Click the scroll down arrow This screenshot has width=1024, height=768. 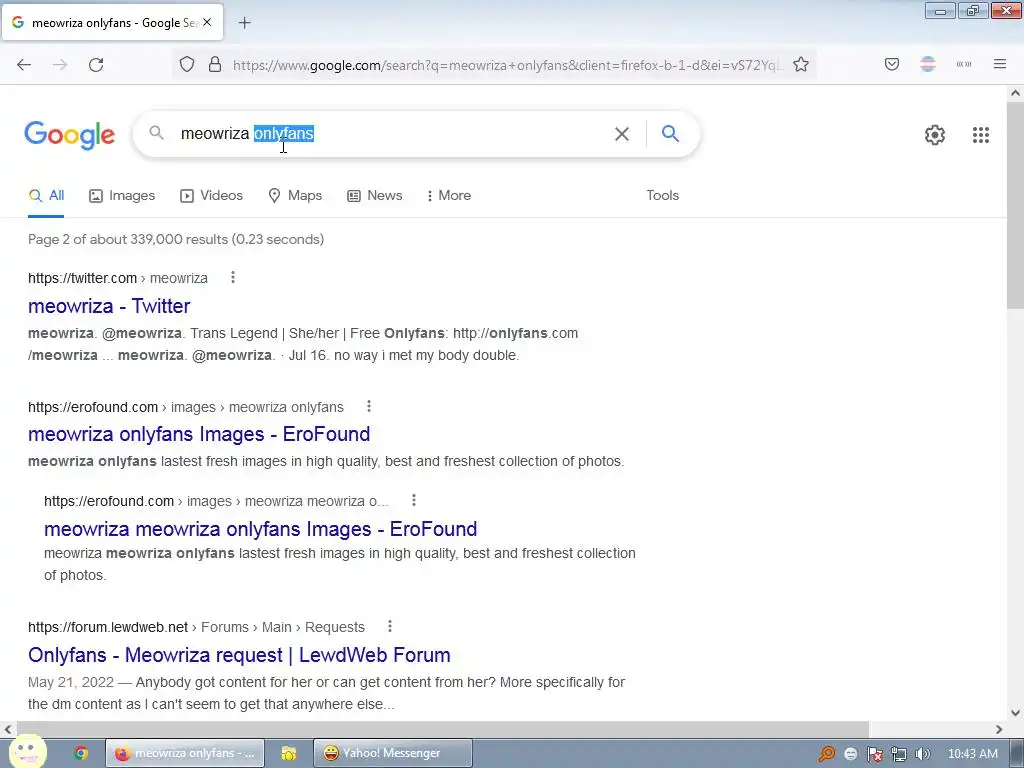tap(1015, 713)
